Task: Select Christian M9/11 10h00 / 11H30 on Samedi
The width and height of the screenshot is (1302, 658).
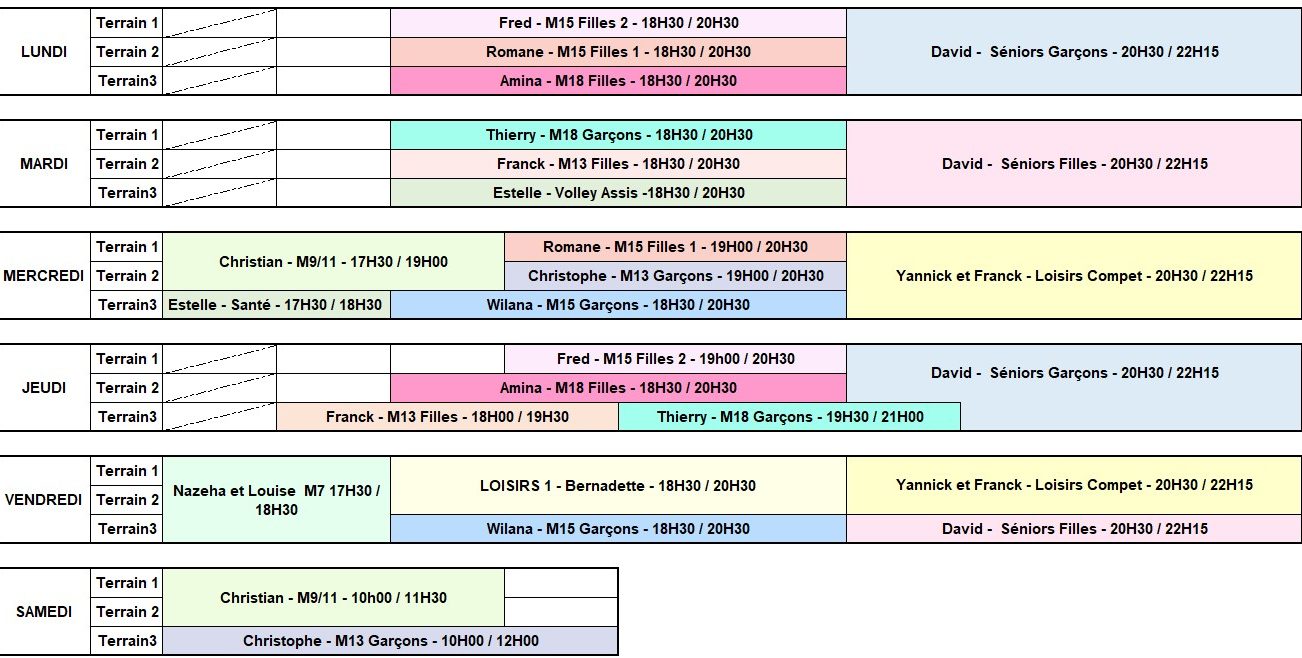Action: (x=333, y=598)
